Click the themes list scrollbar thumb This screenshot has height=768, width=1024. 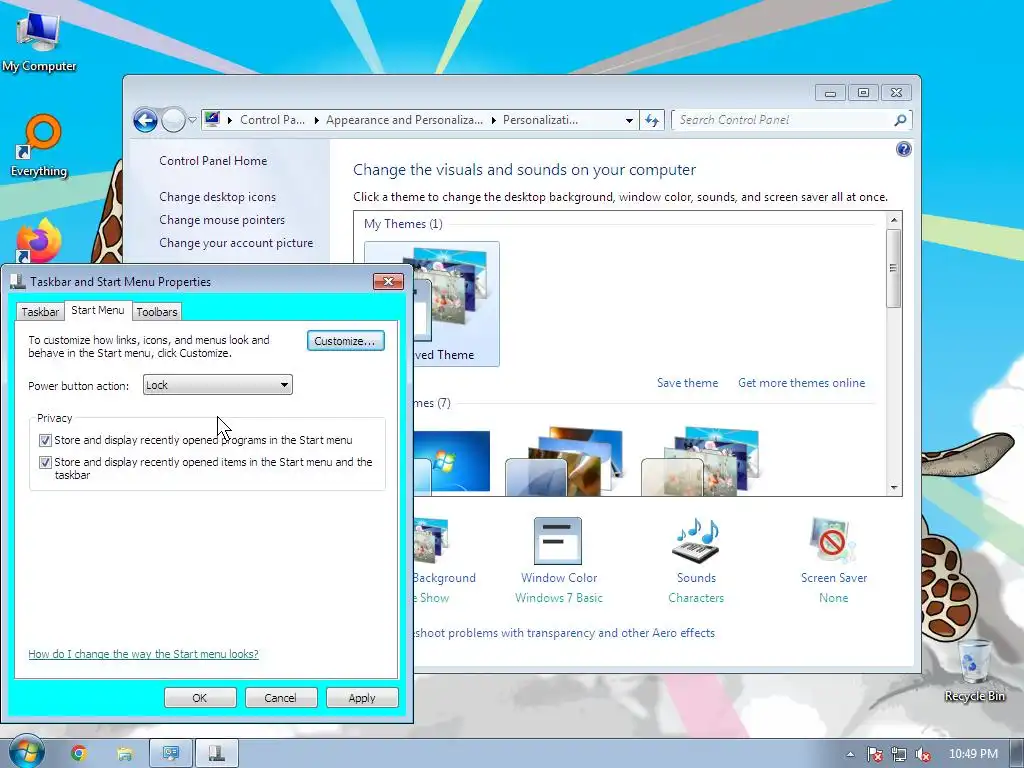pyautogui.click(x=894, y=268)
